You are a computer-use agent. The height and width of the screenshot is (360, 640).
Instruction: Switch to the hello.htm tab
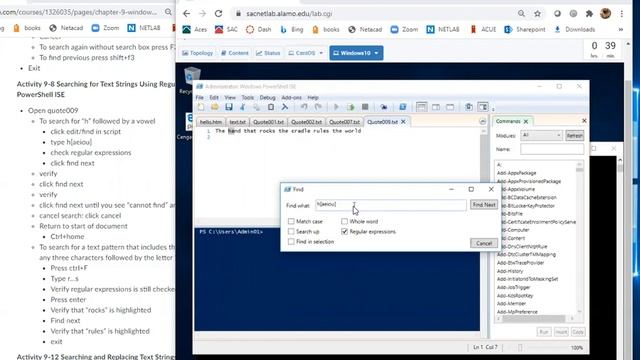pyautogui.click(x=211, y=122)
